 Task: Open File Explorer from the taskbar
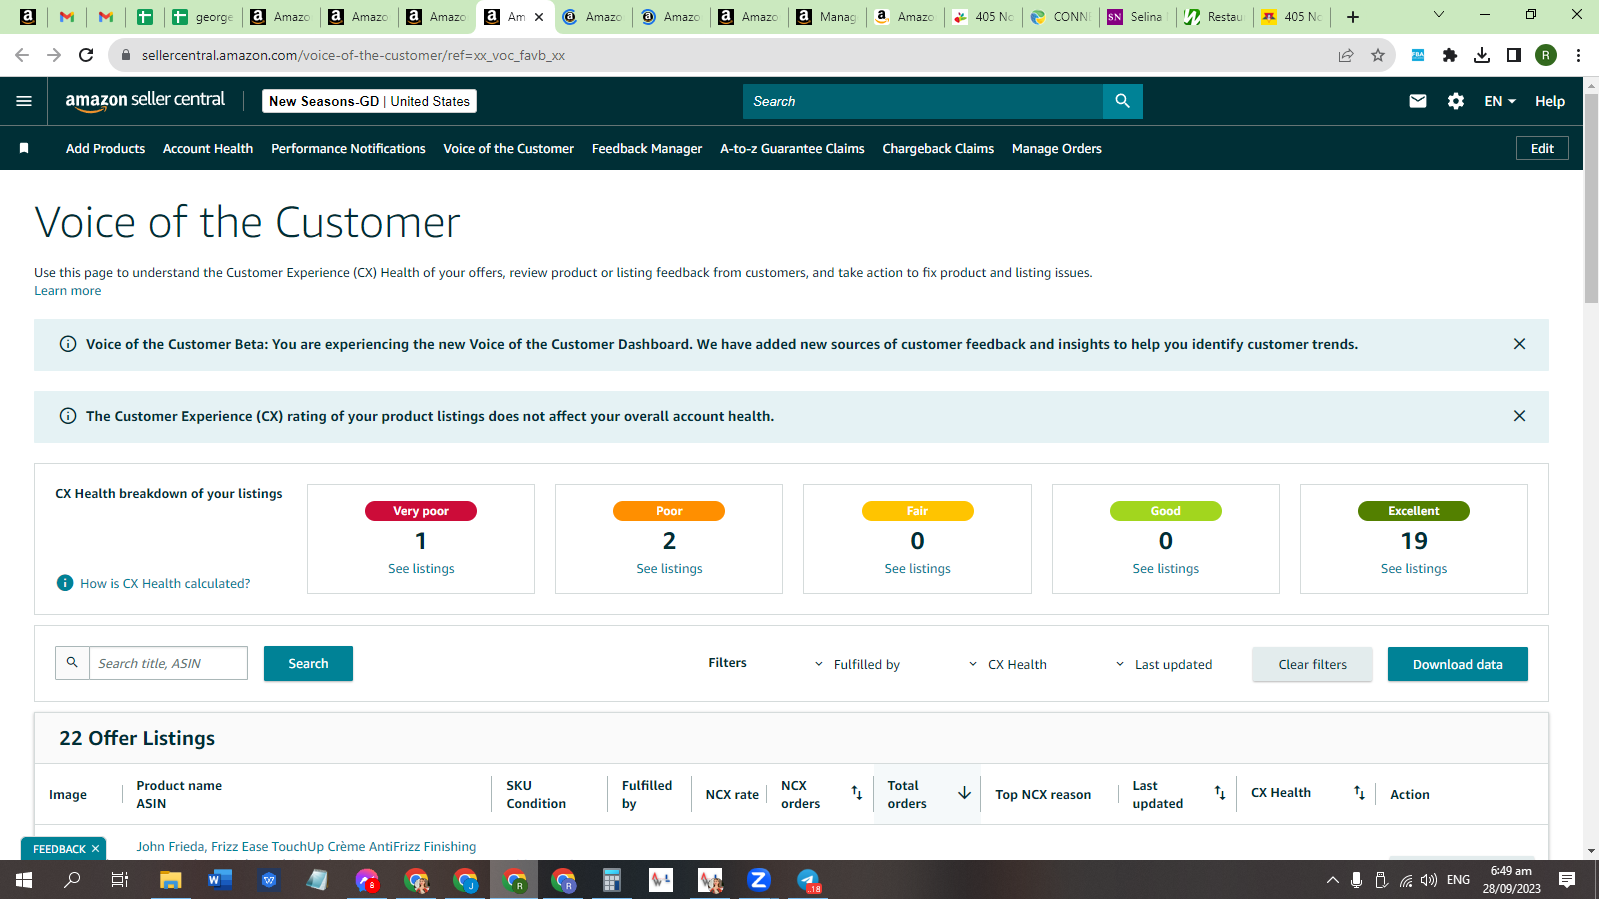click(x=171, y=880)
